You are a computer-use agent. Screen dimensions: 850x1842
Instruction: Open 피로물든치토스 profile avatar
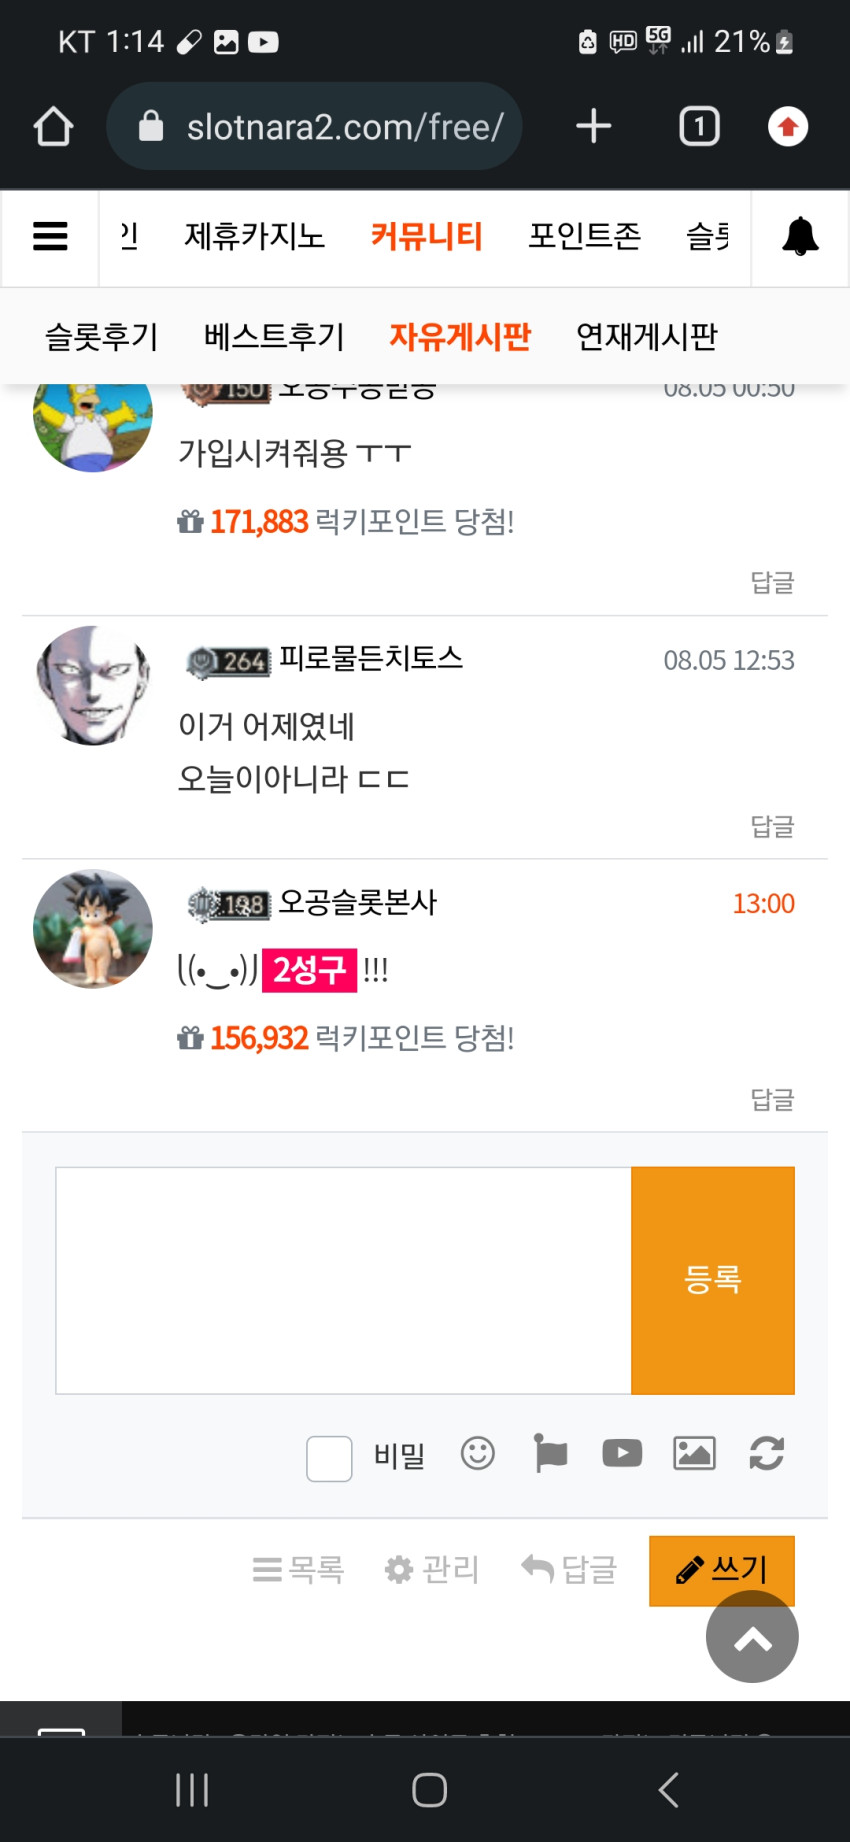[x=93, y=686]
